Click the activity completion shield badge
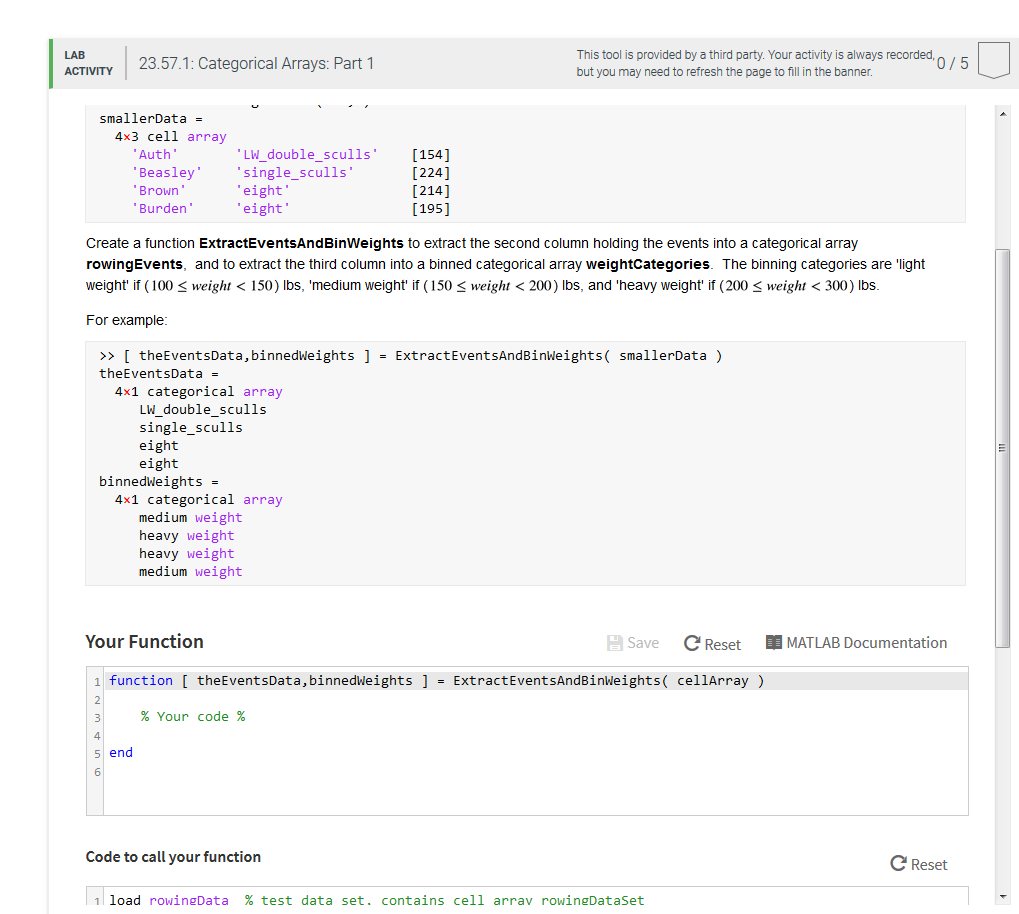 993,60
